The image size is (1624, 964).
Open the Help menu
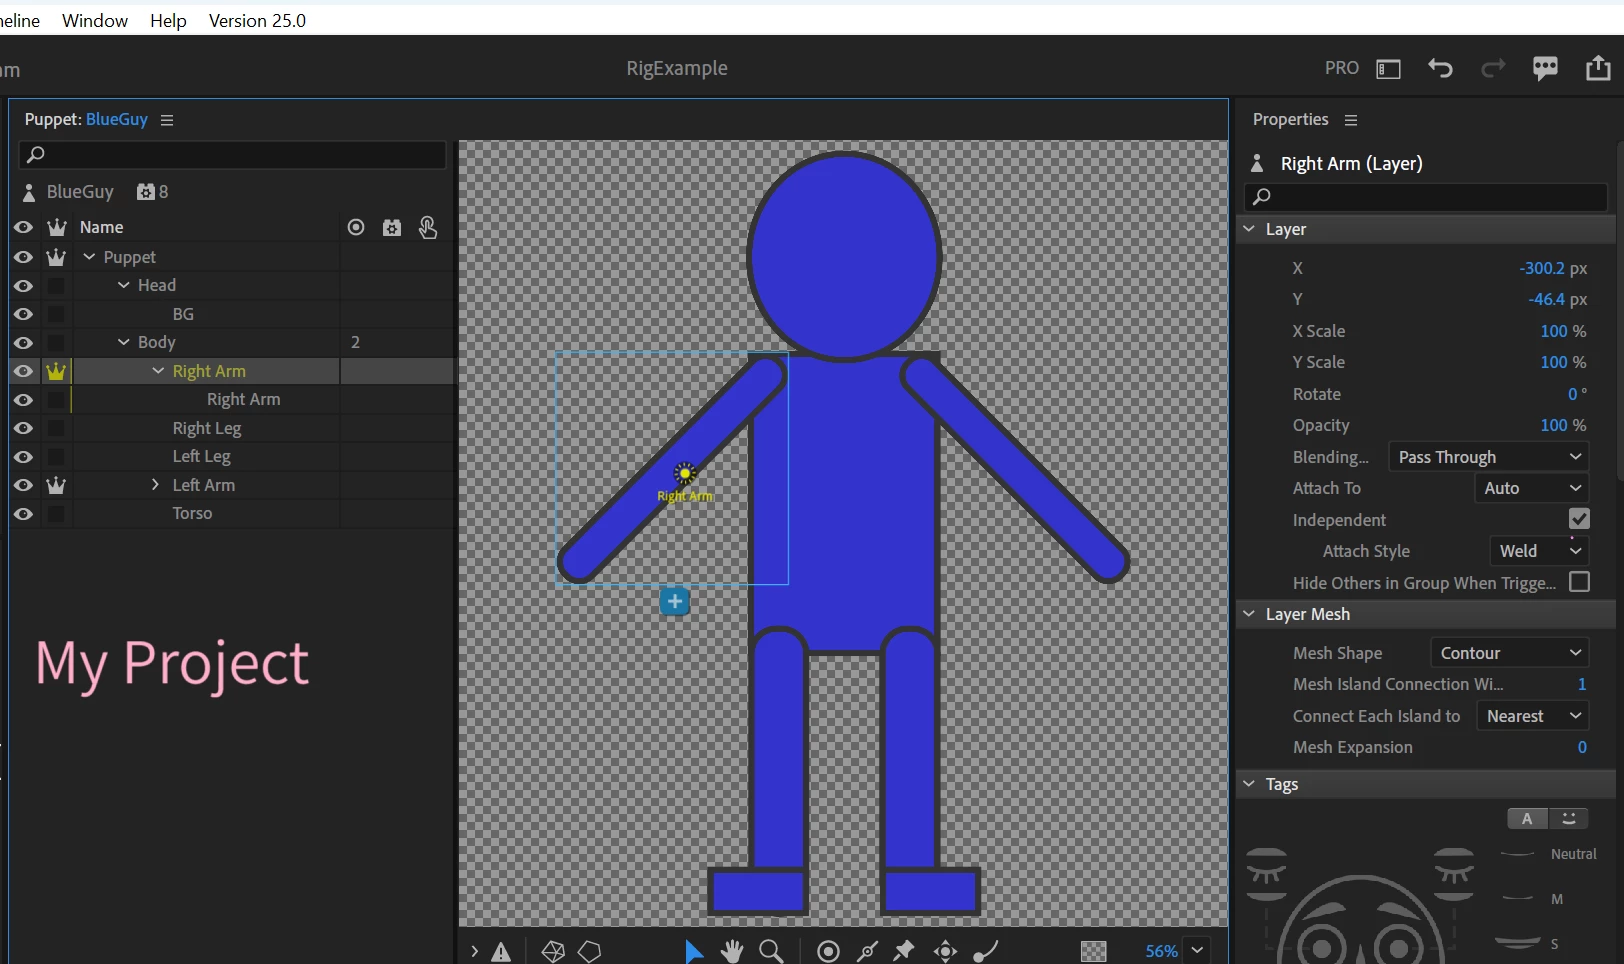pos(168,20)
